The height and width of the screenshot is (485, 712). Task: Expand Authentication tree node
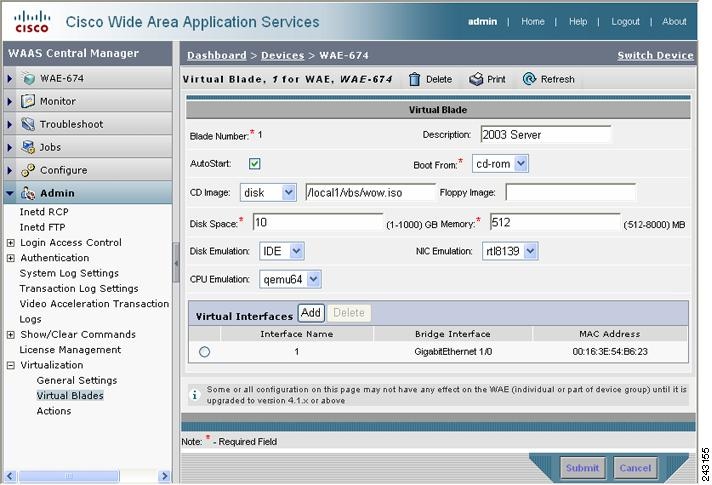point(10,258)
